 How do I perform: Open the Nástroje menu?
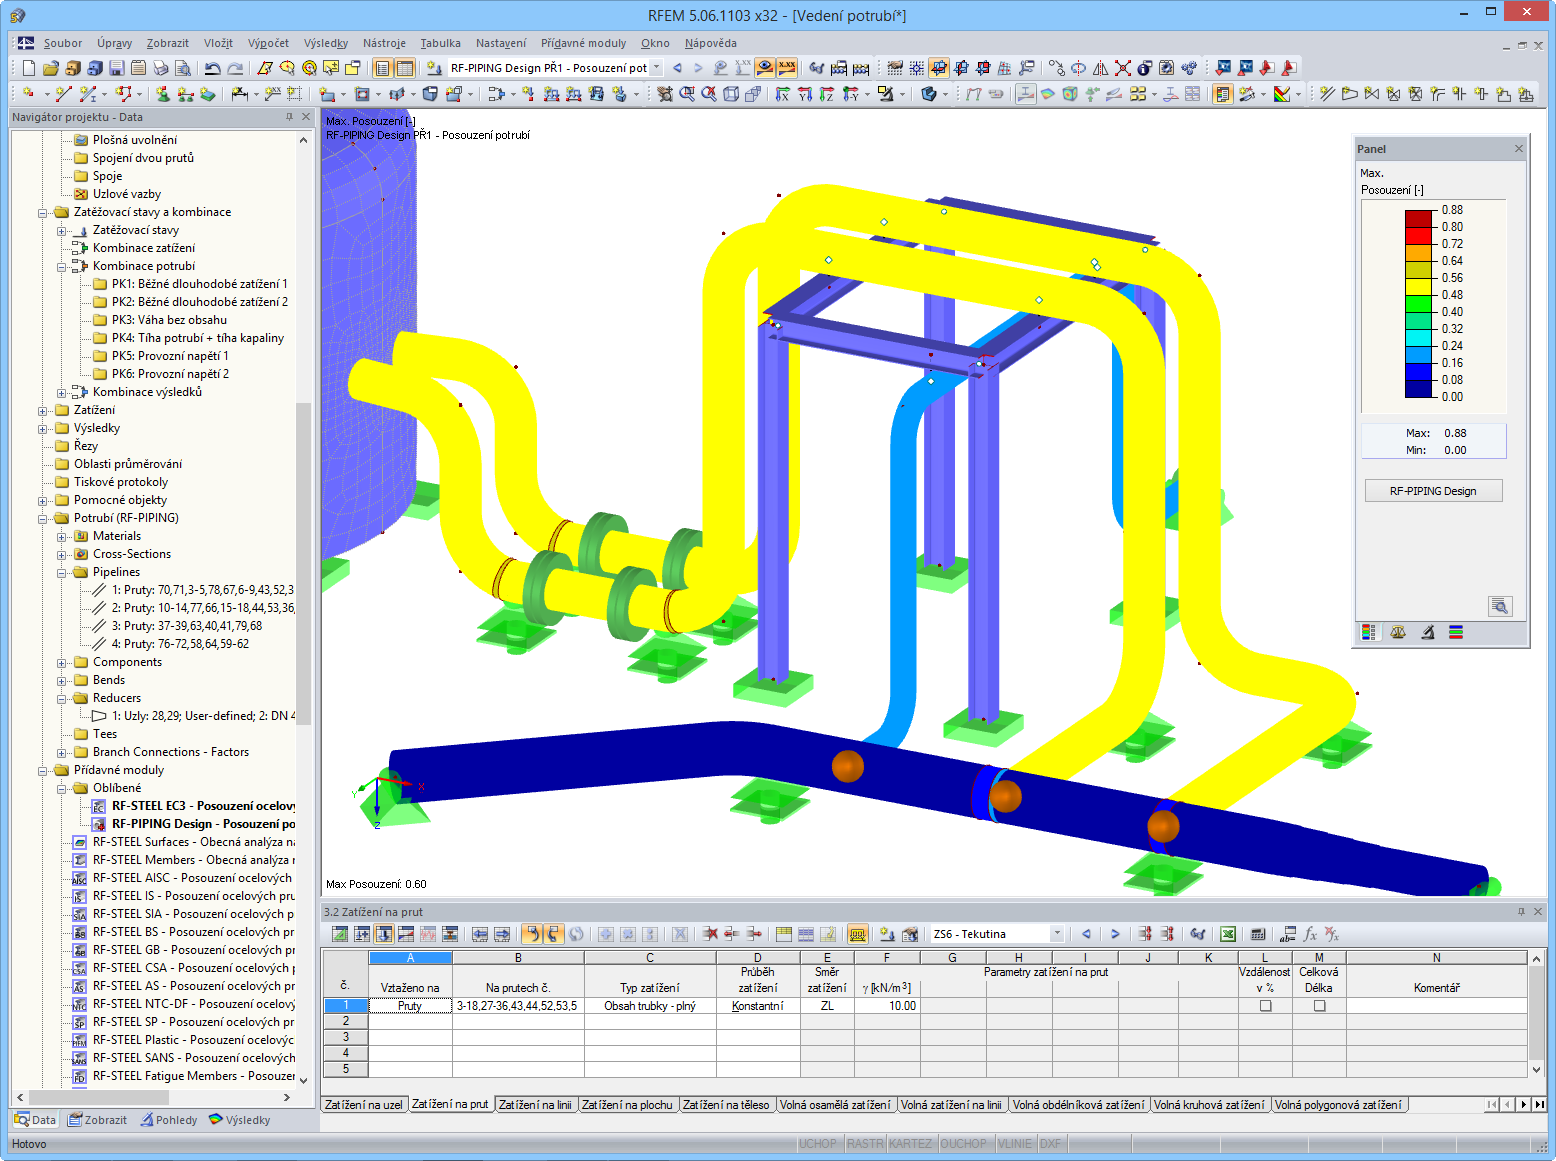pyautogui.click(x=384, y=43)
